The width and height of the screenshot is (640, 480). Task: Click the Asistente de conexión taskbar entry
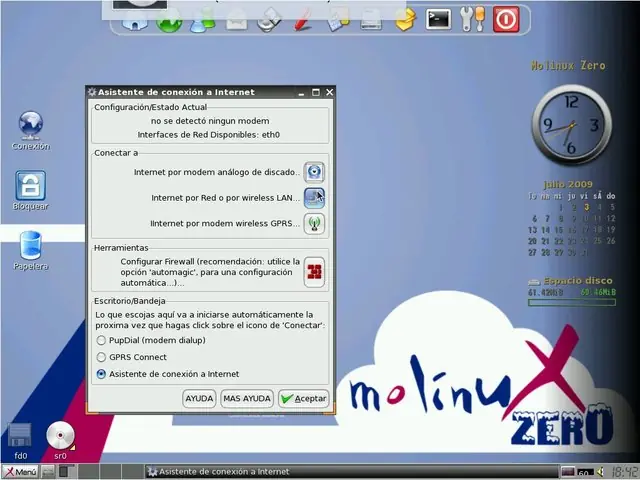(x=351, y=472)
